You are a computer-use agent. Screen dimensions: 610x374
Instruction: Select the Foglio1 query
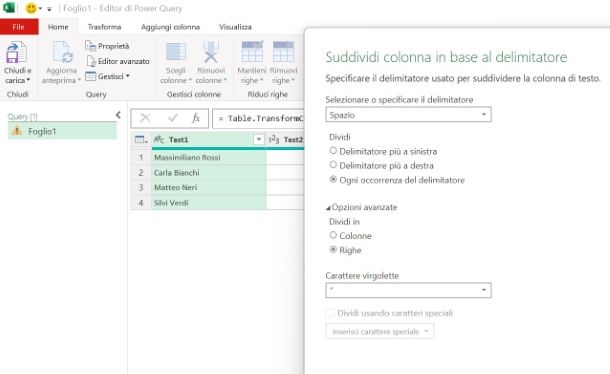coord(62,131)
